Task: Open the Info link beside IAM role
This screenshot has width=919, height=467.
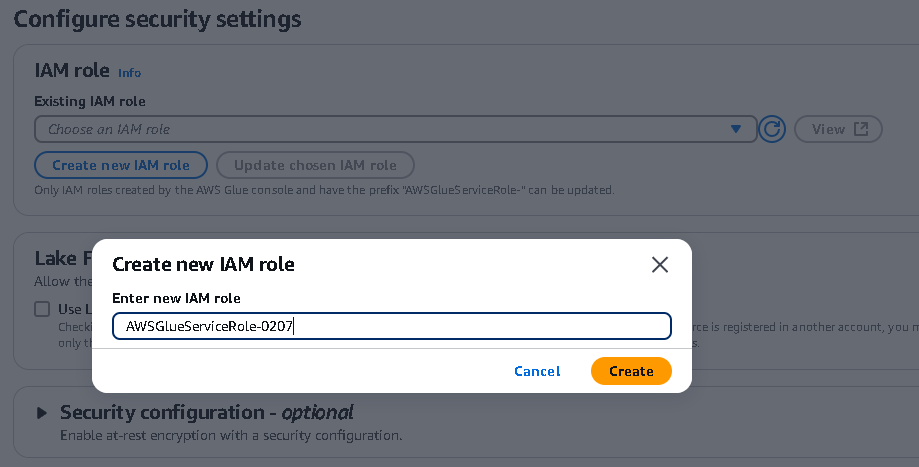Action: [129, 73]
